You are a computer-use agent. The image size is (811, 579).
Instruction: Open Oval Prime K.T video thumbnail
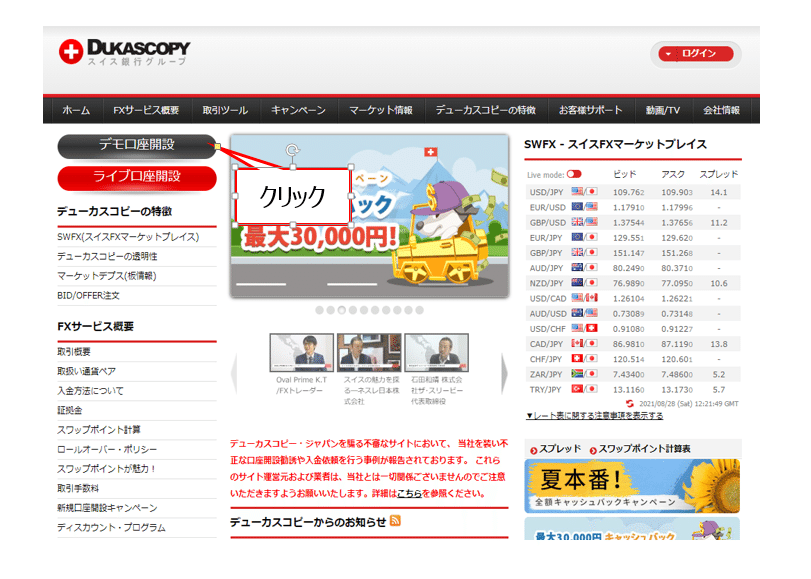coord(302,352)
